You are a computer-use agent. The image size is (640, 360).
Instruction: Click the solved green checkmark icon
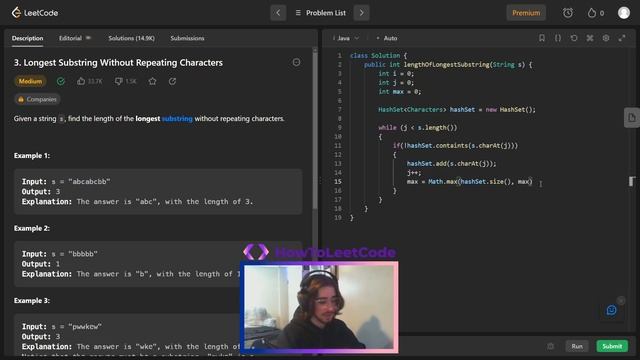coord(61,81)
